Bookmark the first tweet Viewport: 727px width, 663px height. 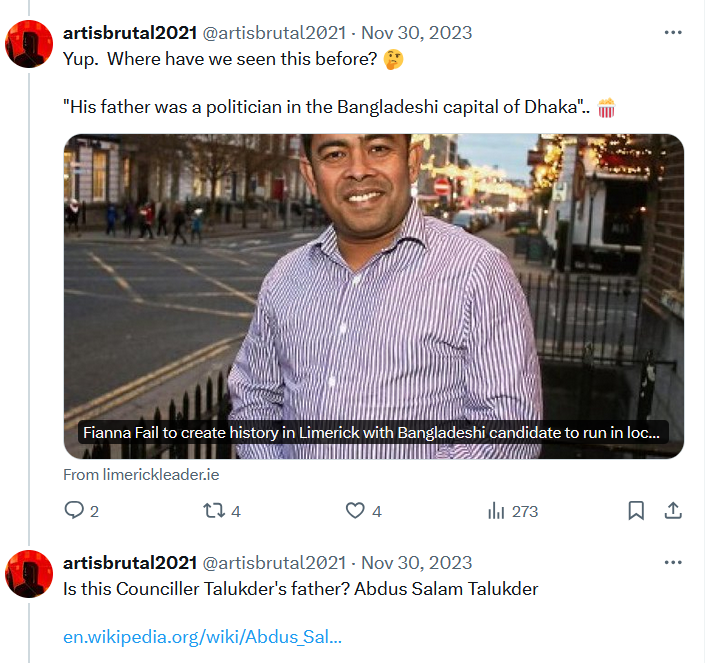tap(636, 510)
